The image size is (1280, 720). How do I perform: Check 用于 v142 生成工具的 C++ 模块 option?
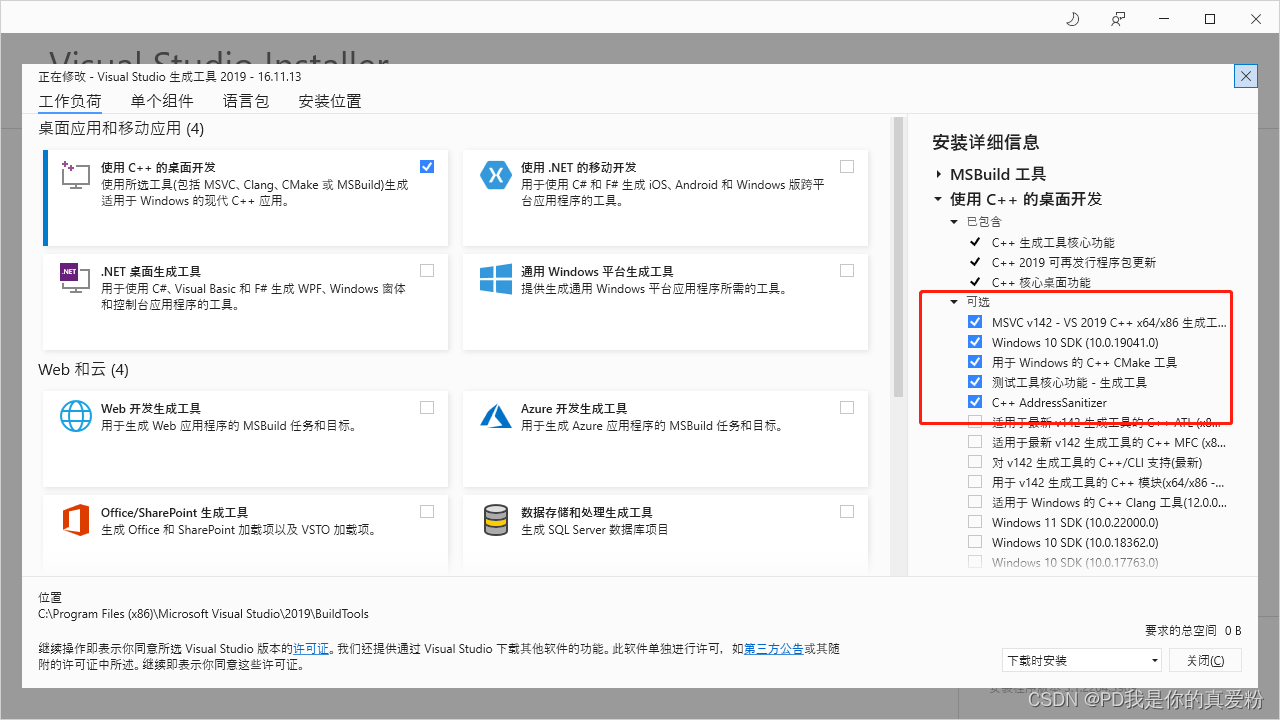(x=975, y=482)
